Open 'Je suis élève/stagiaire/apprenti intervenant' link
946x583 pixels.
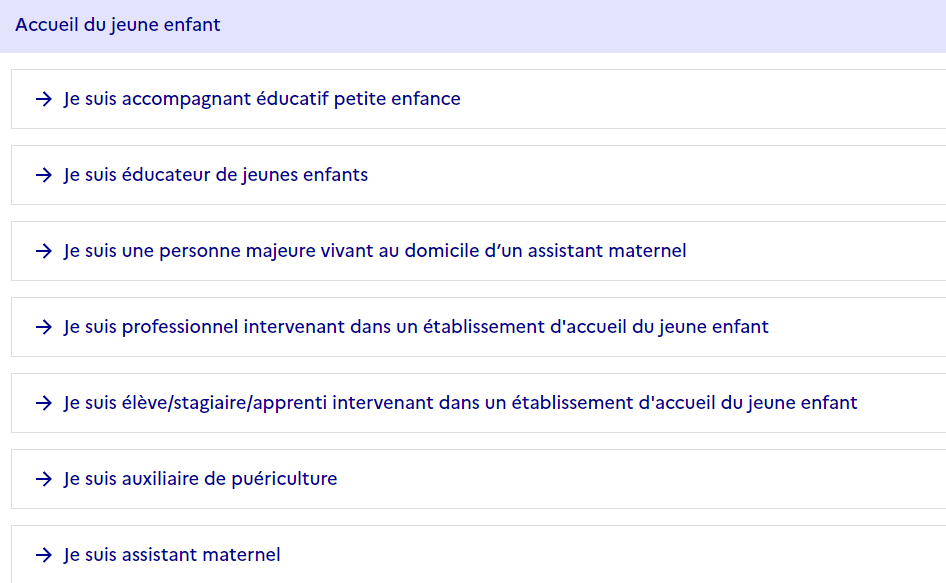pyautogui.click(x=460, y=403)
